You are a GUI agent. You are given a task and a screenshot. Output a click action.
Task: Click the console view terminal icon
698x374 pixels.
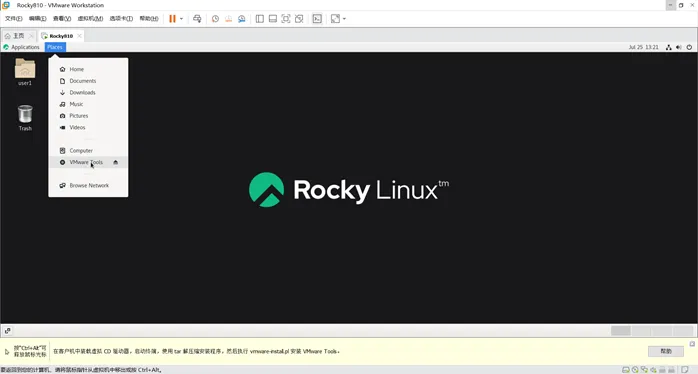[x=317, y=19]
